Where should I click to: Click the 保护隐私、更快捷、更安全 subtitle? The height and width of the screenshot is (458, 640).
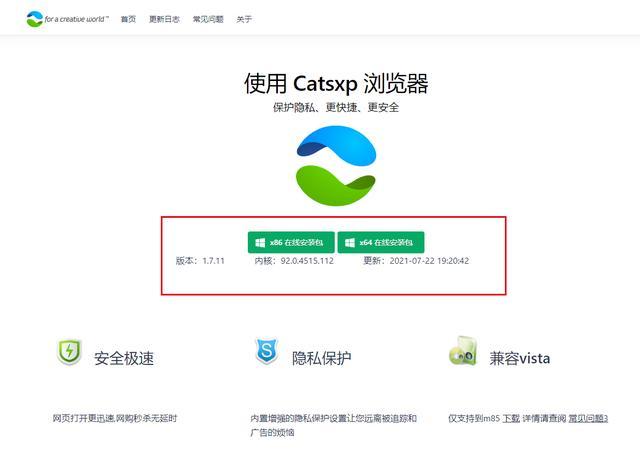pyautogui.click(x=336, y=107)
